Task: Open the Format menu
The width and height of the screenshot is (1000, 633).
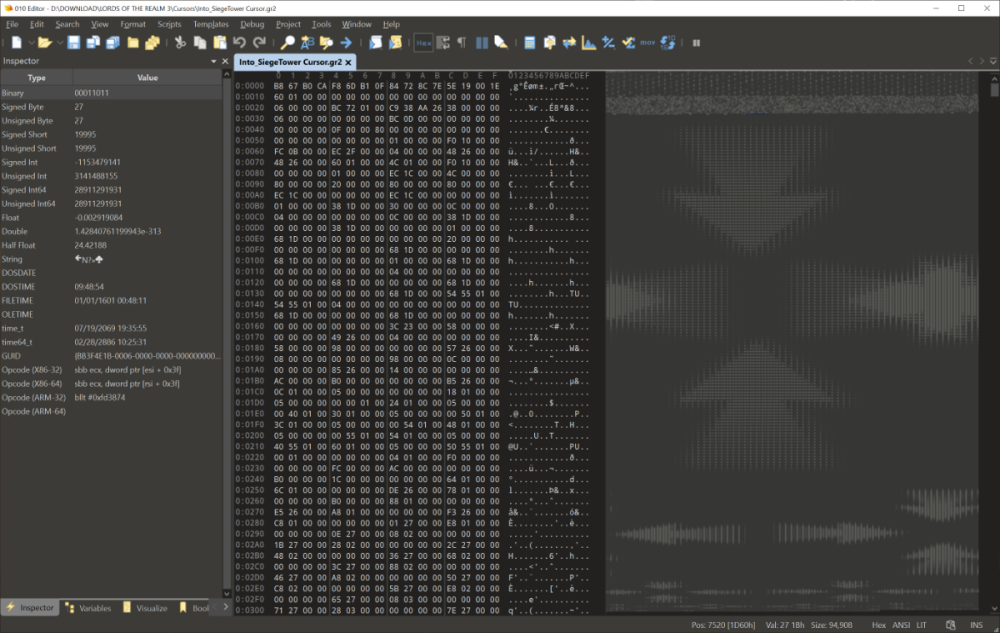Action: [x=133, y=24]
